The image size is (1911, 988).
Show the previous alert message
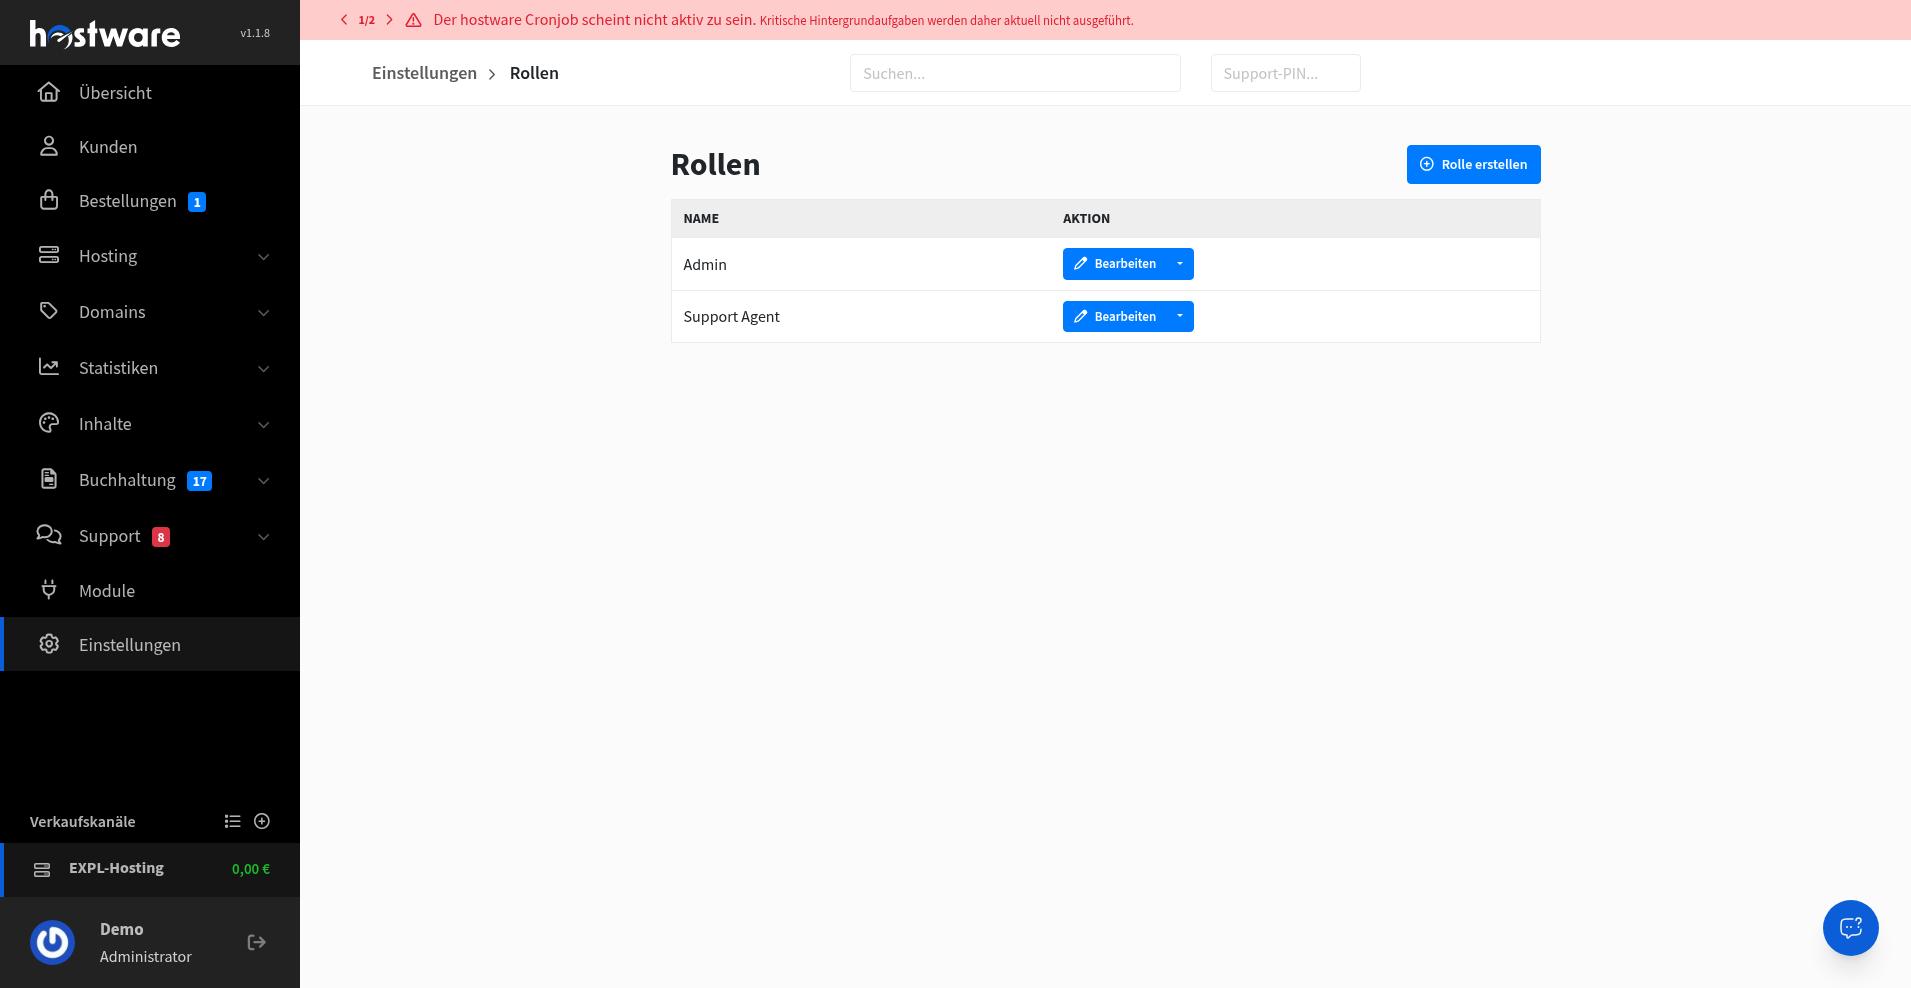344,20
